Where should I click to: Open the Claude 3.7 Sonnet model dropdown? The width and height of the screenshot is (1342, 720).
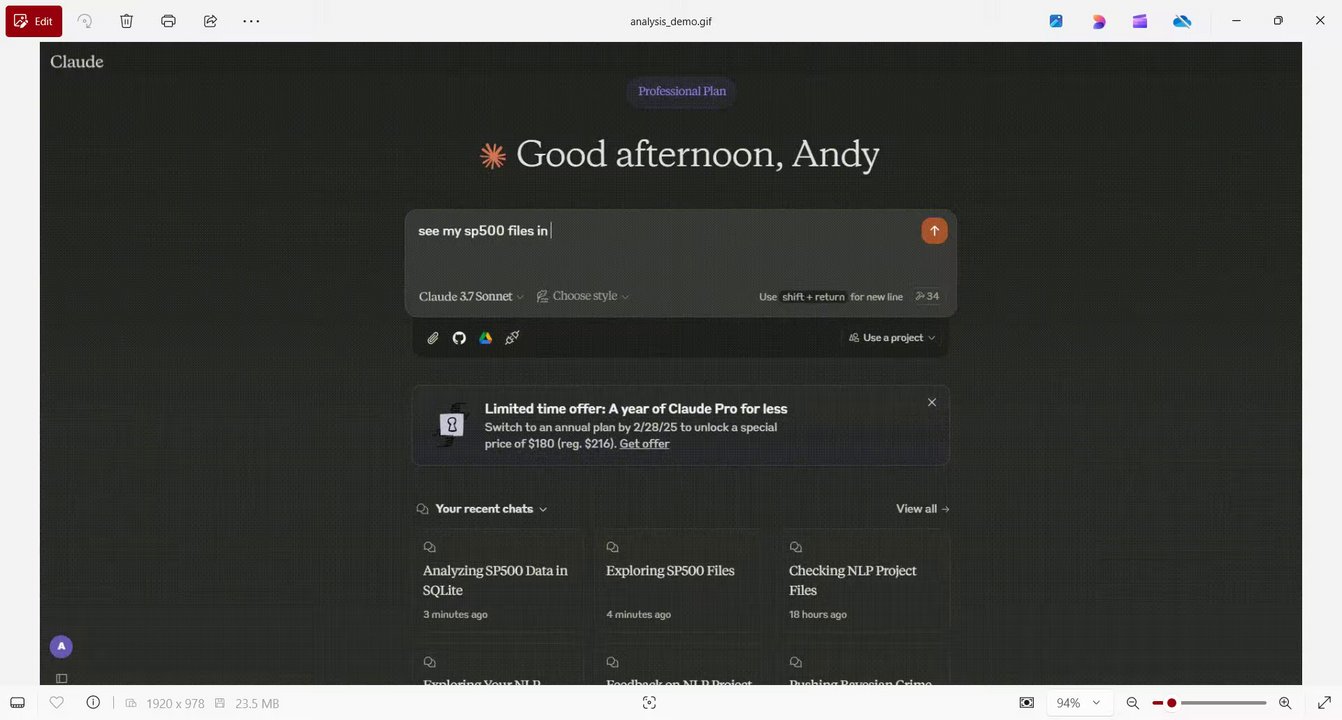pos(471,297)
